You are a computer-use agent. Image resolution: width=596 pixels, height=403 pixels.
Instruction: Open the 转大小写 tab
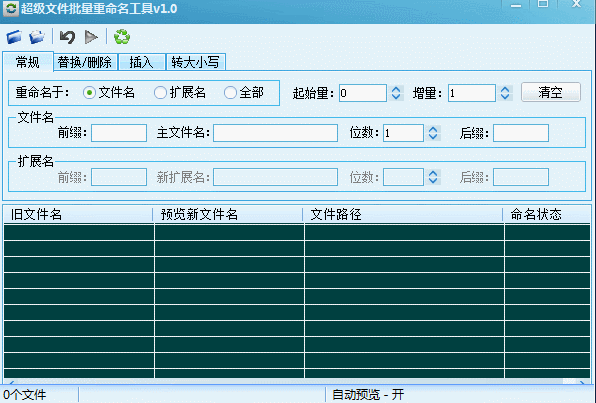(x=195, y=62)
